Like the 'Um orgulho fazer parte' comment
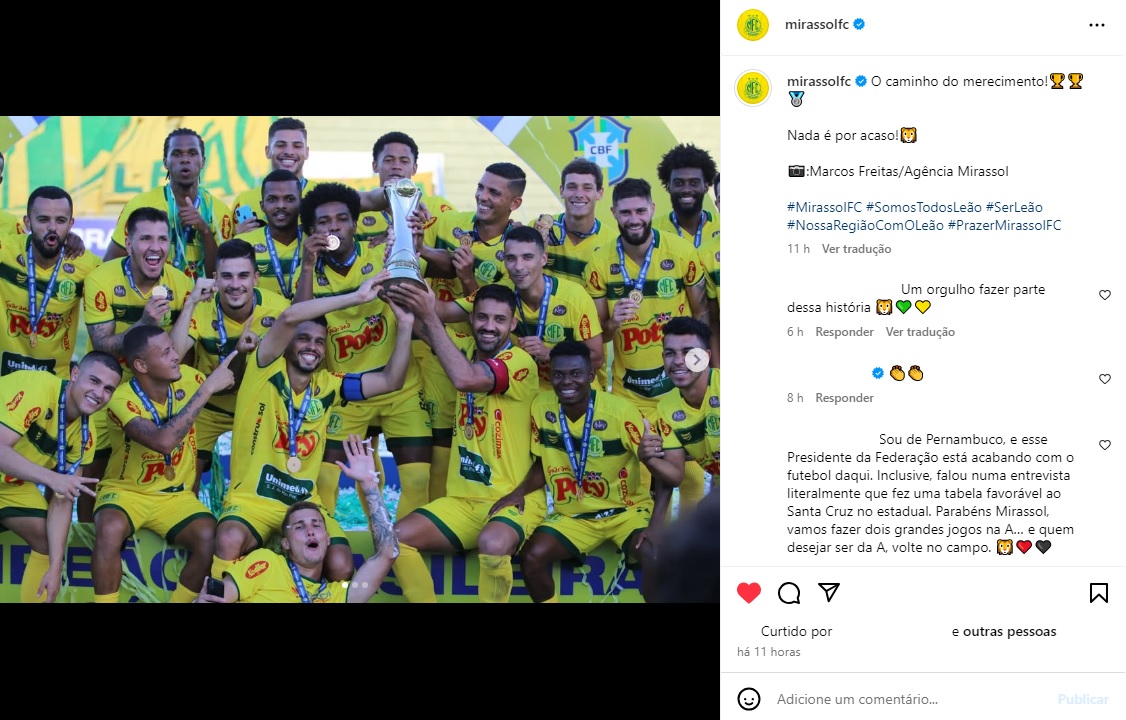 (x=1104, y=295)
